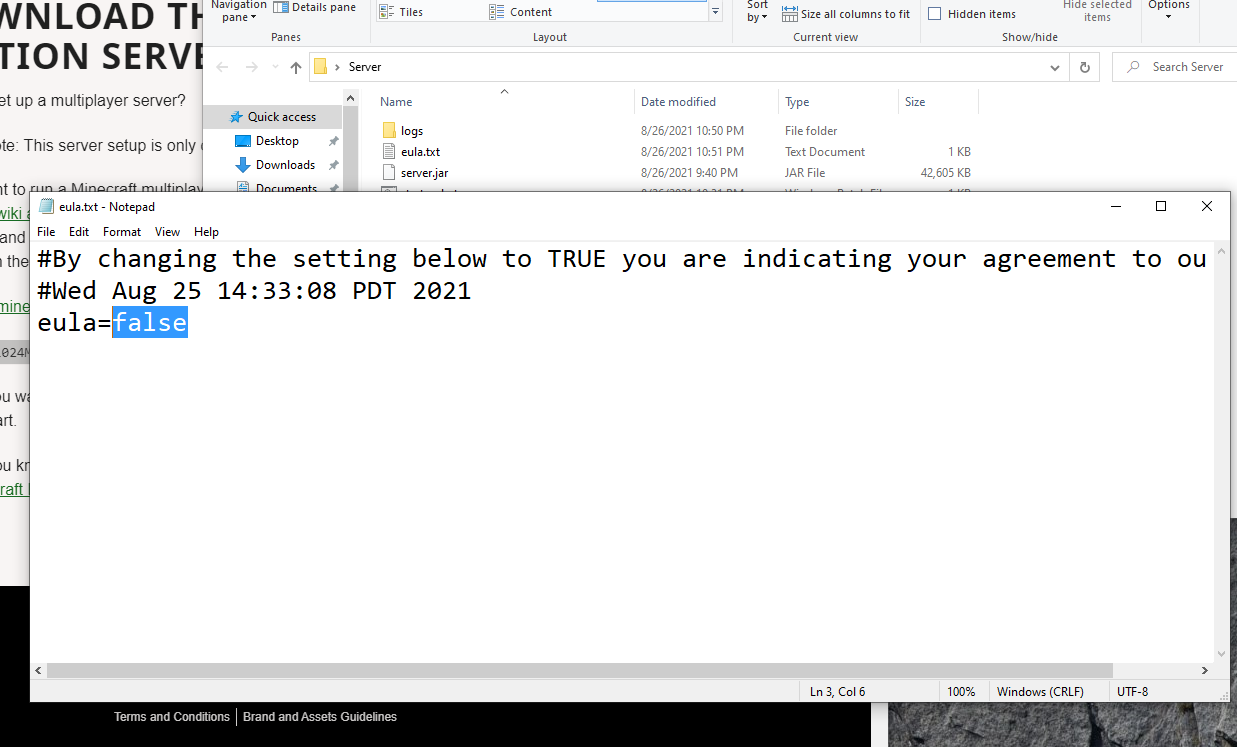
Task: Open the Options dropdown in Explorer ribbon
Action: point(1168,10)
